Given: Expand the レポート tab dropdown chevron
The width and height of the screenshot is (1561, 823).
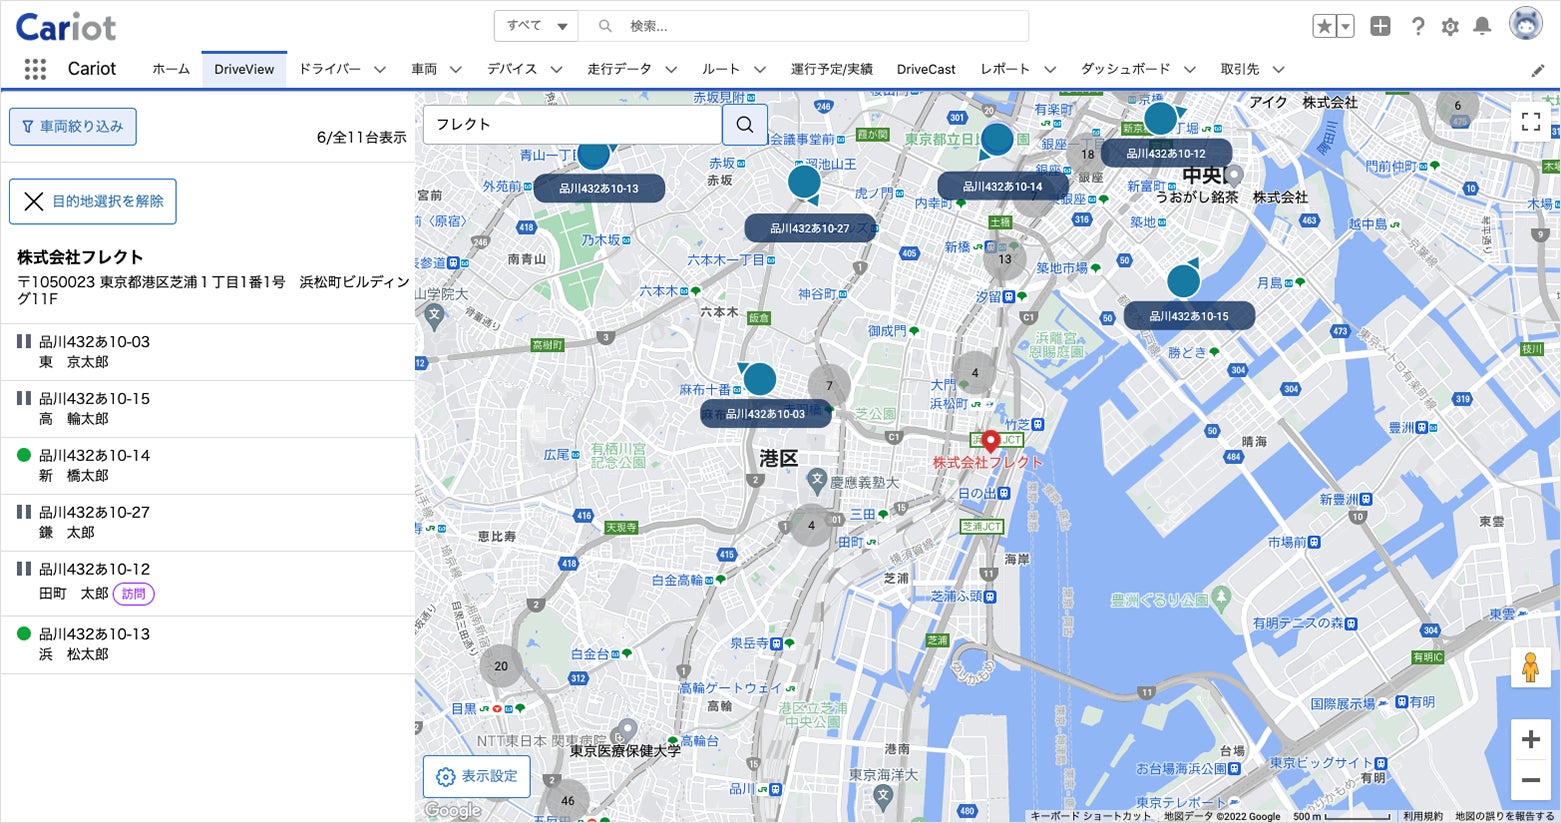Looking at the screenshot, I should click(x=1050, y=70).
